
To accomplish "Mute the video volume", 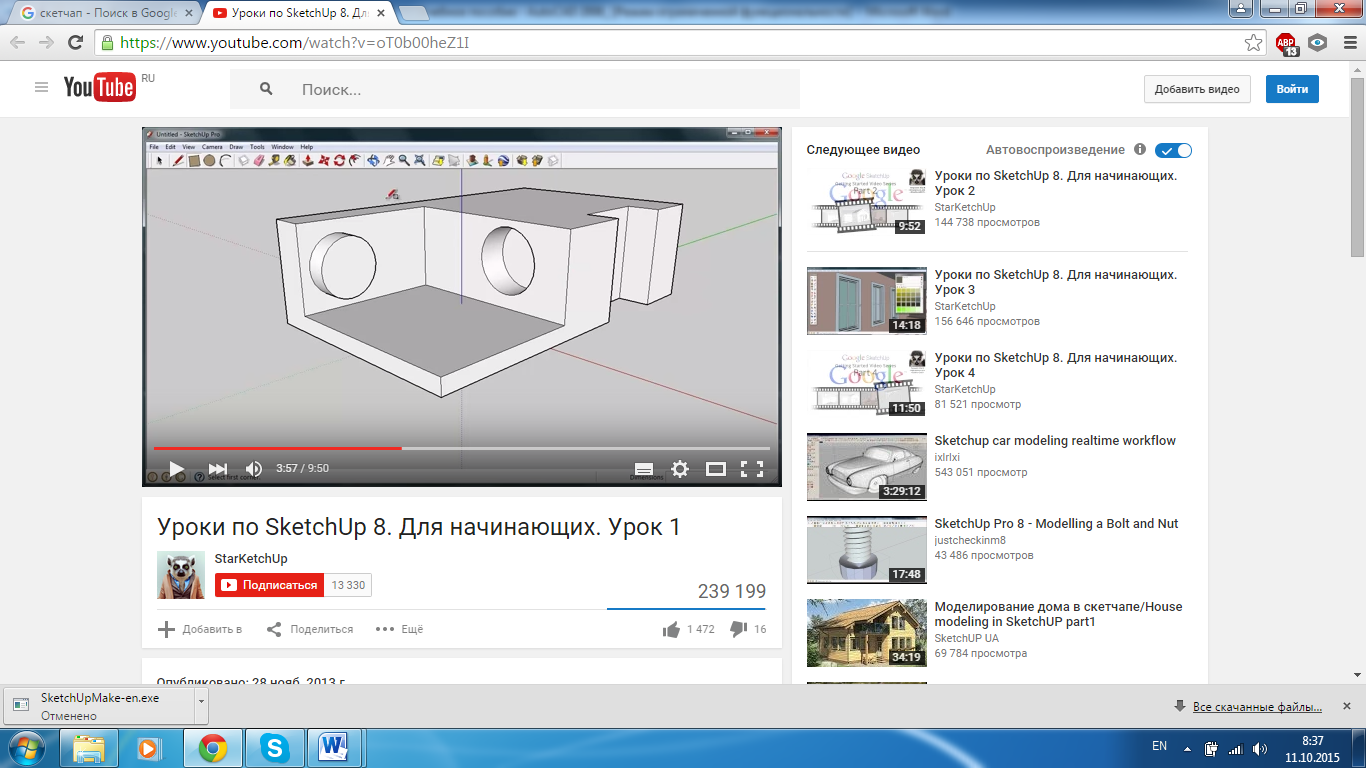I will click(254, 468).
